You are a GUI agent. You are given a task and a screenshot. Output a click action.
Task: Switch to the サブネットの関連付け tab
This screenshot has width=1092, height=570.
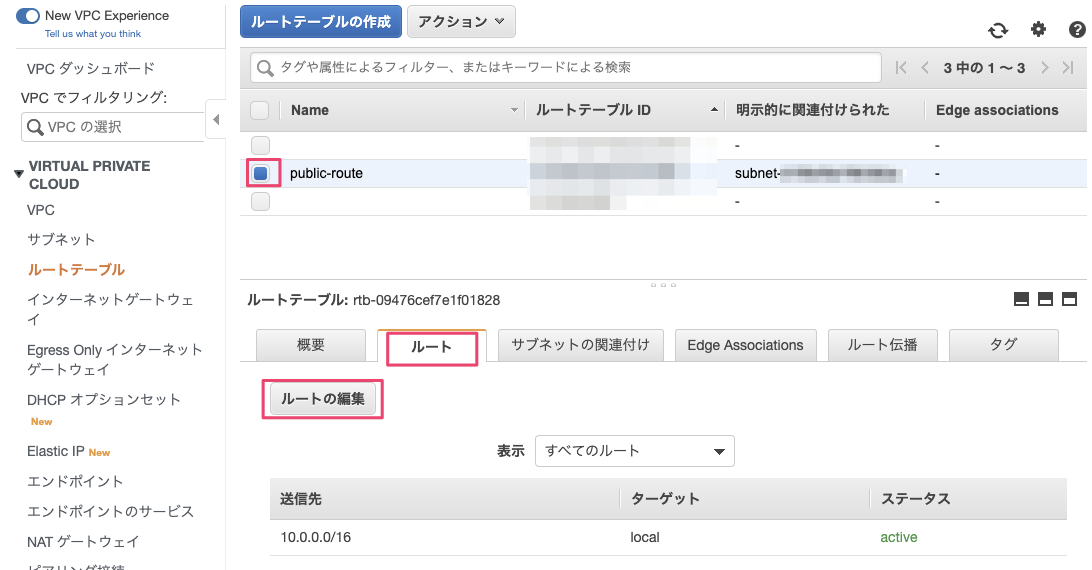point(580,345)
